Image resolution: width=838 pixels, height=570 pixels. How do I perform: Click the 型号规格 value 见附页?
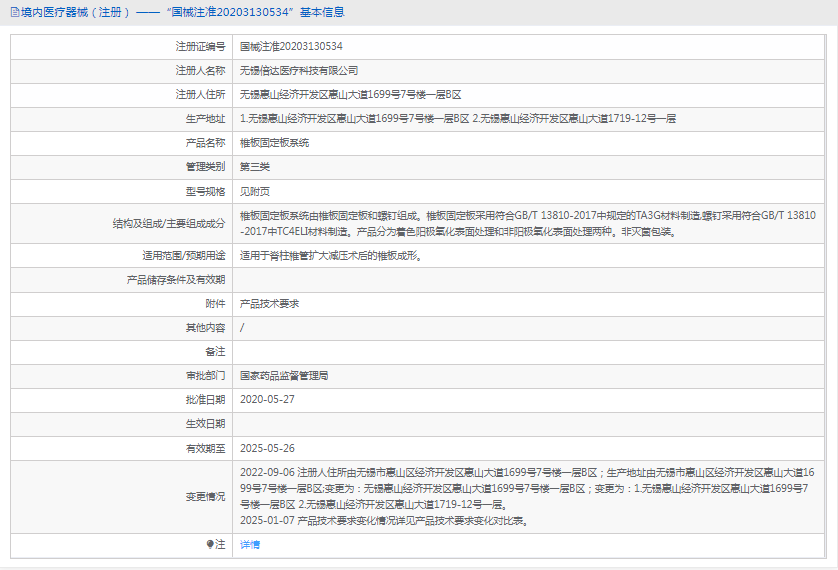tap(254, 191)
